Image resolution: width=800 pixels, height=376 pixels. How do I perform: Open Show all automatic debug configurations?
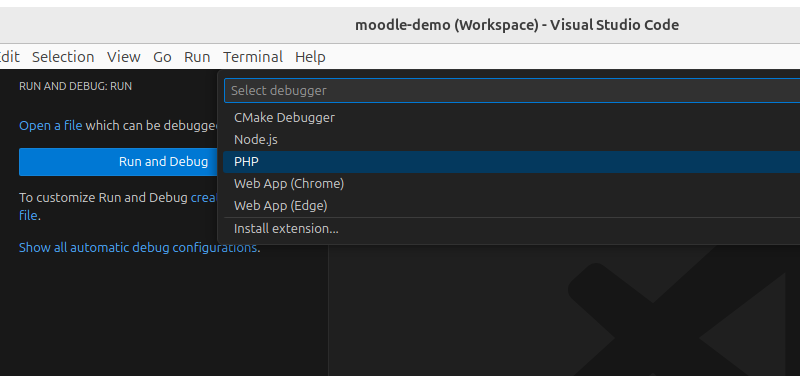138,247
